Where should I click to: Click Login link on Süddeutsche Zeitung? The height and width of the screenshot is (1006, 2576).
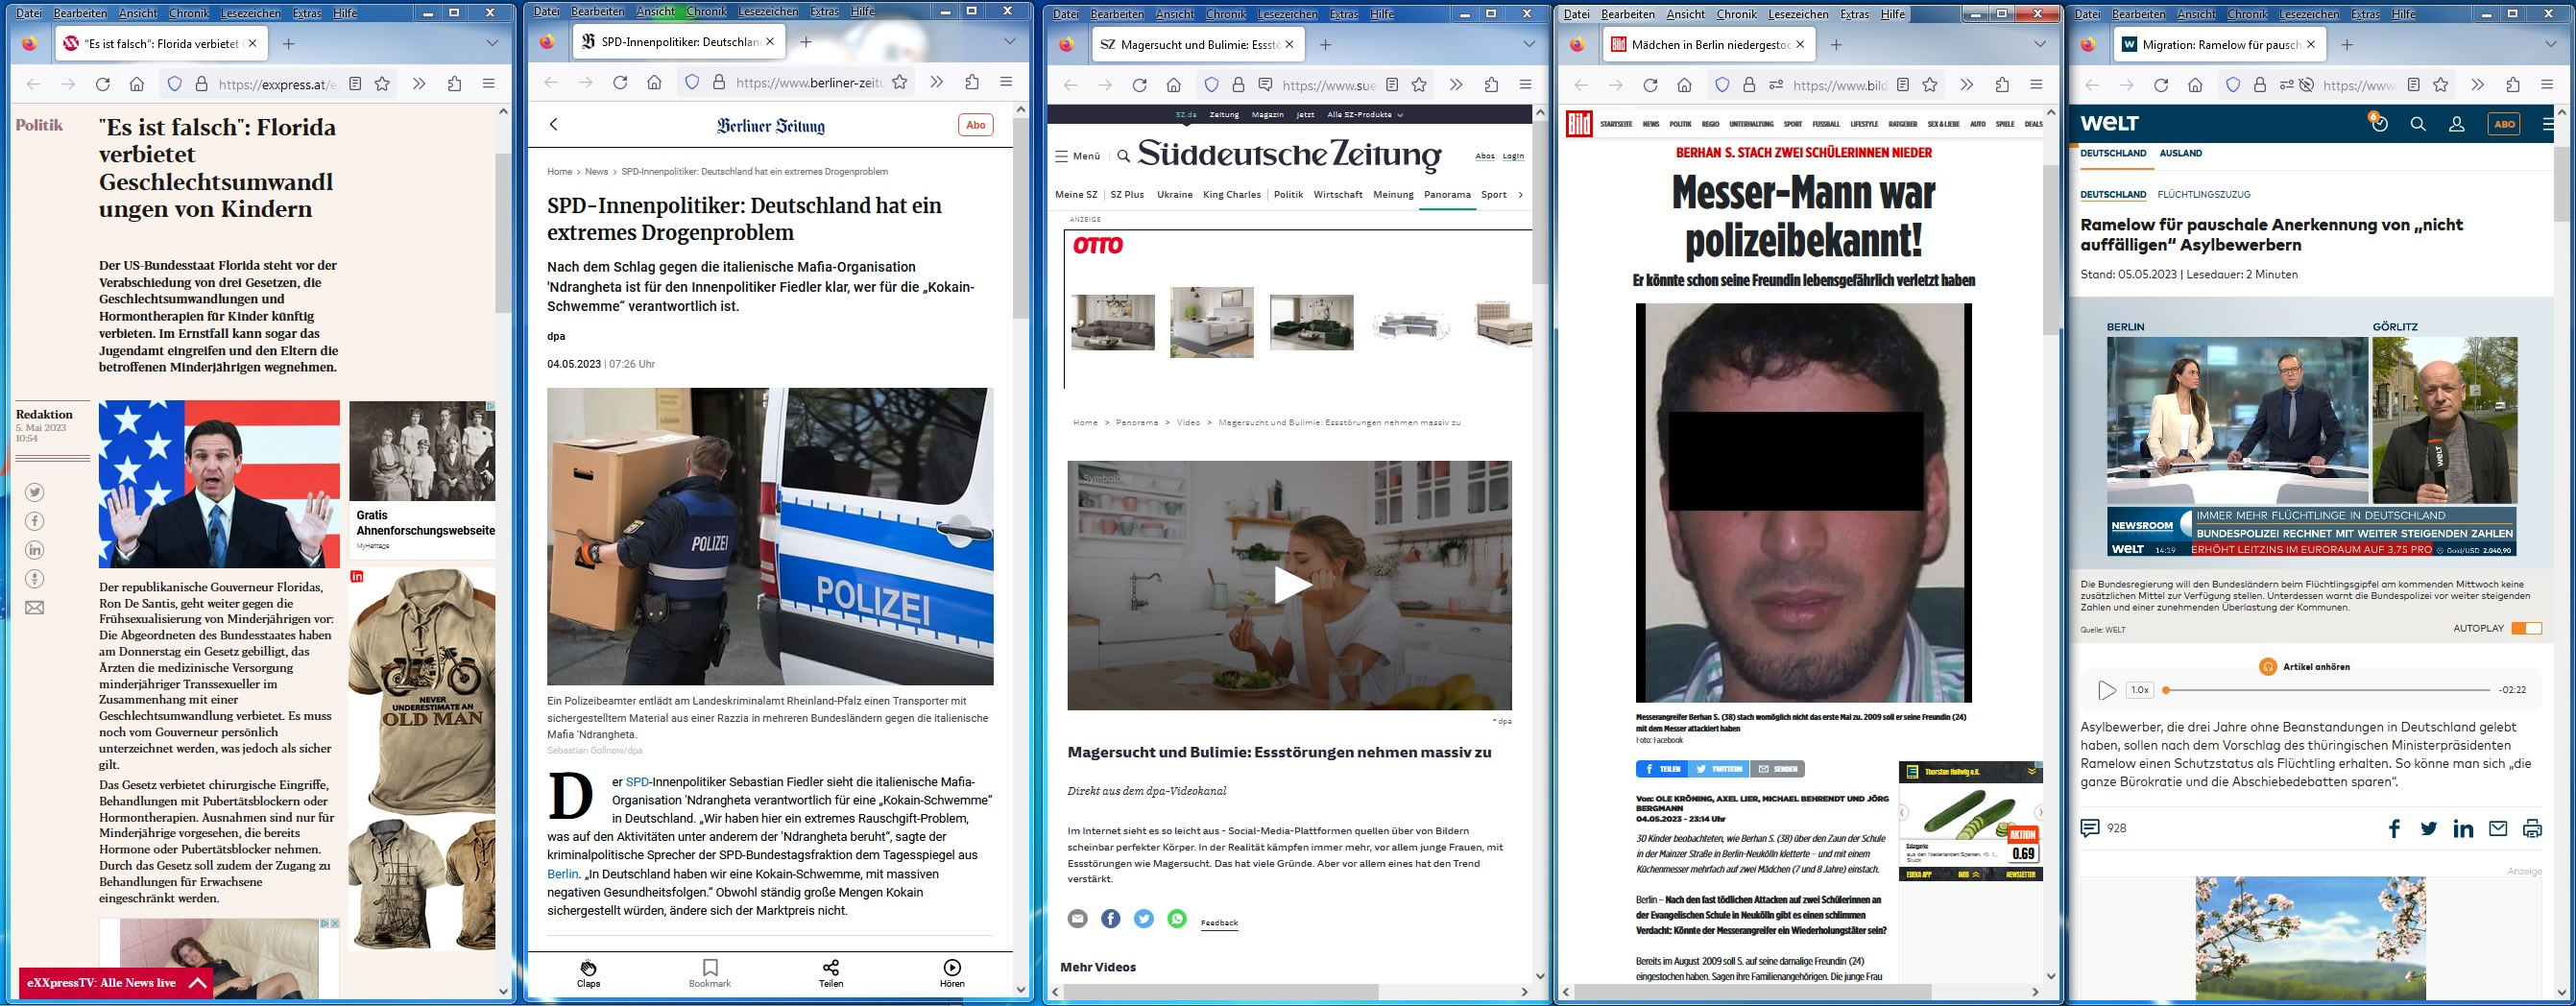1513,156
